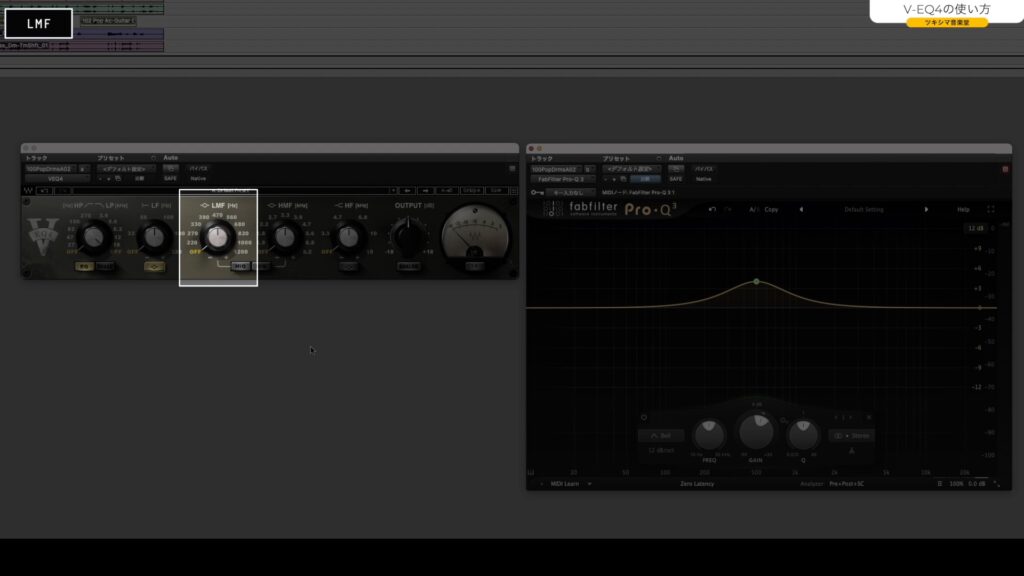Enter full screen mode in Pro-Q 3
Viewport: 1024px width, 576px height.
point(991,210)
